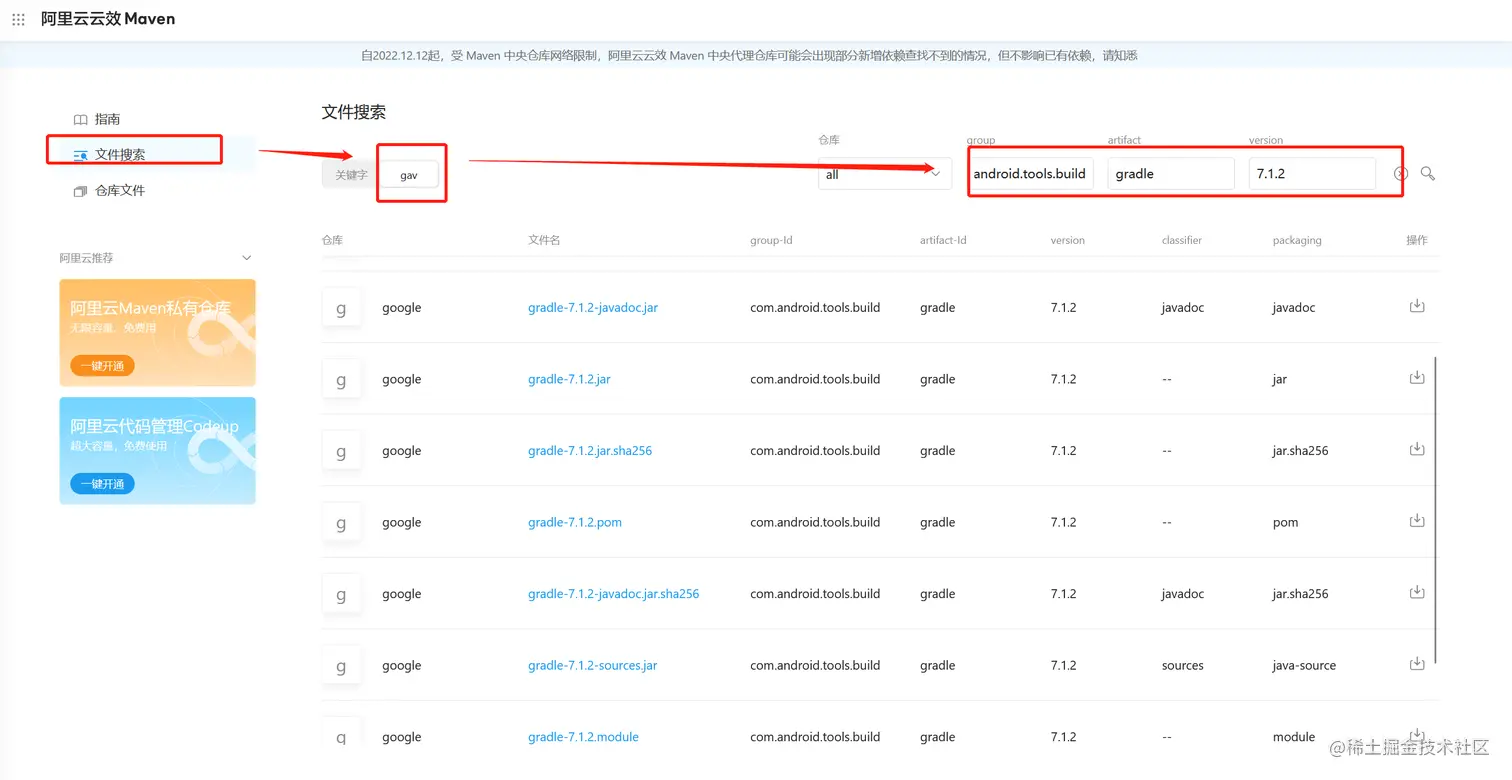This screenshot has height=780, width=1512.
Task: Click the module packaging cell
Action: tap(1294, 737)
